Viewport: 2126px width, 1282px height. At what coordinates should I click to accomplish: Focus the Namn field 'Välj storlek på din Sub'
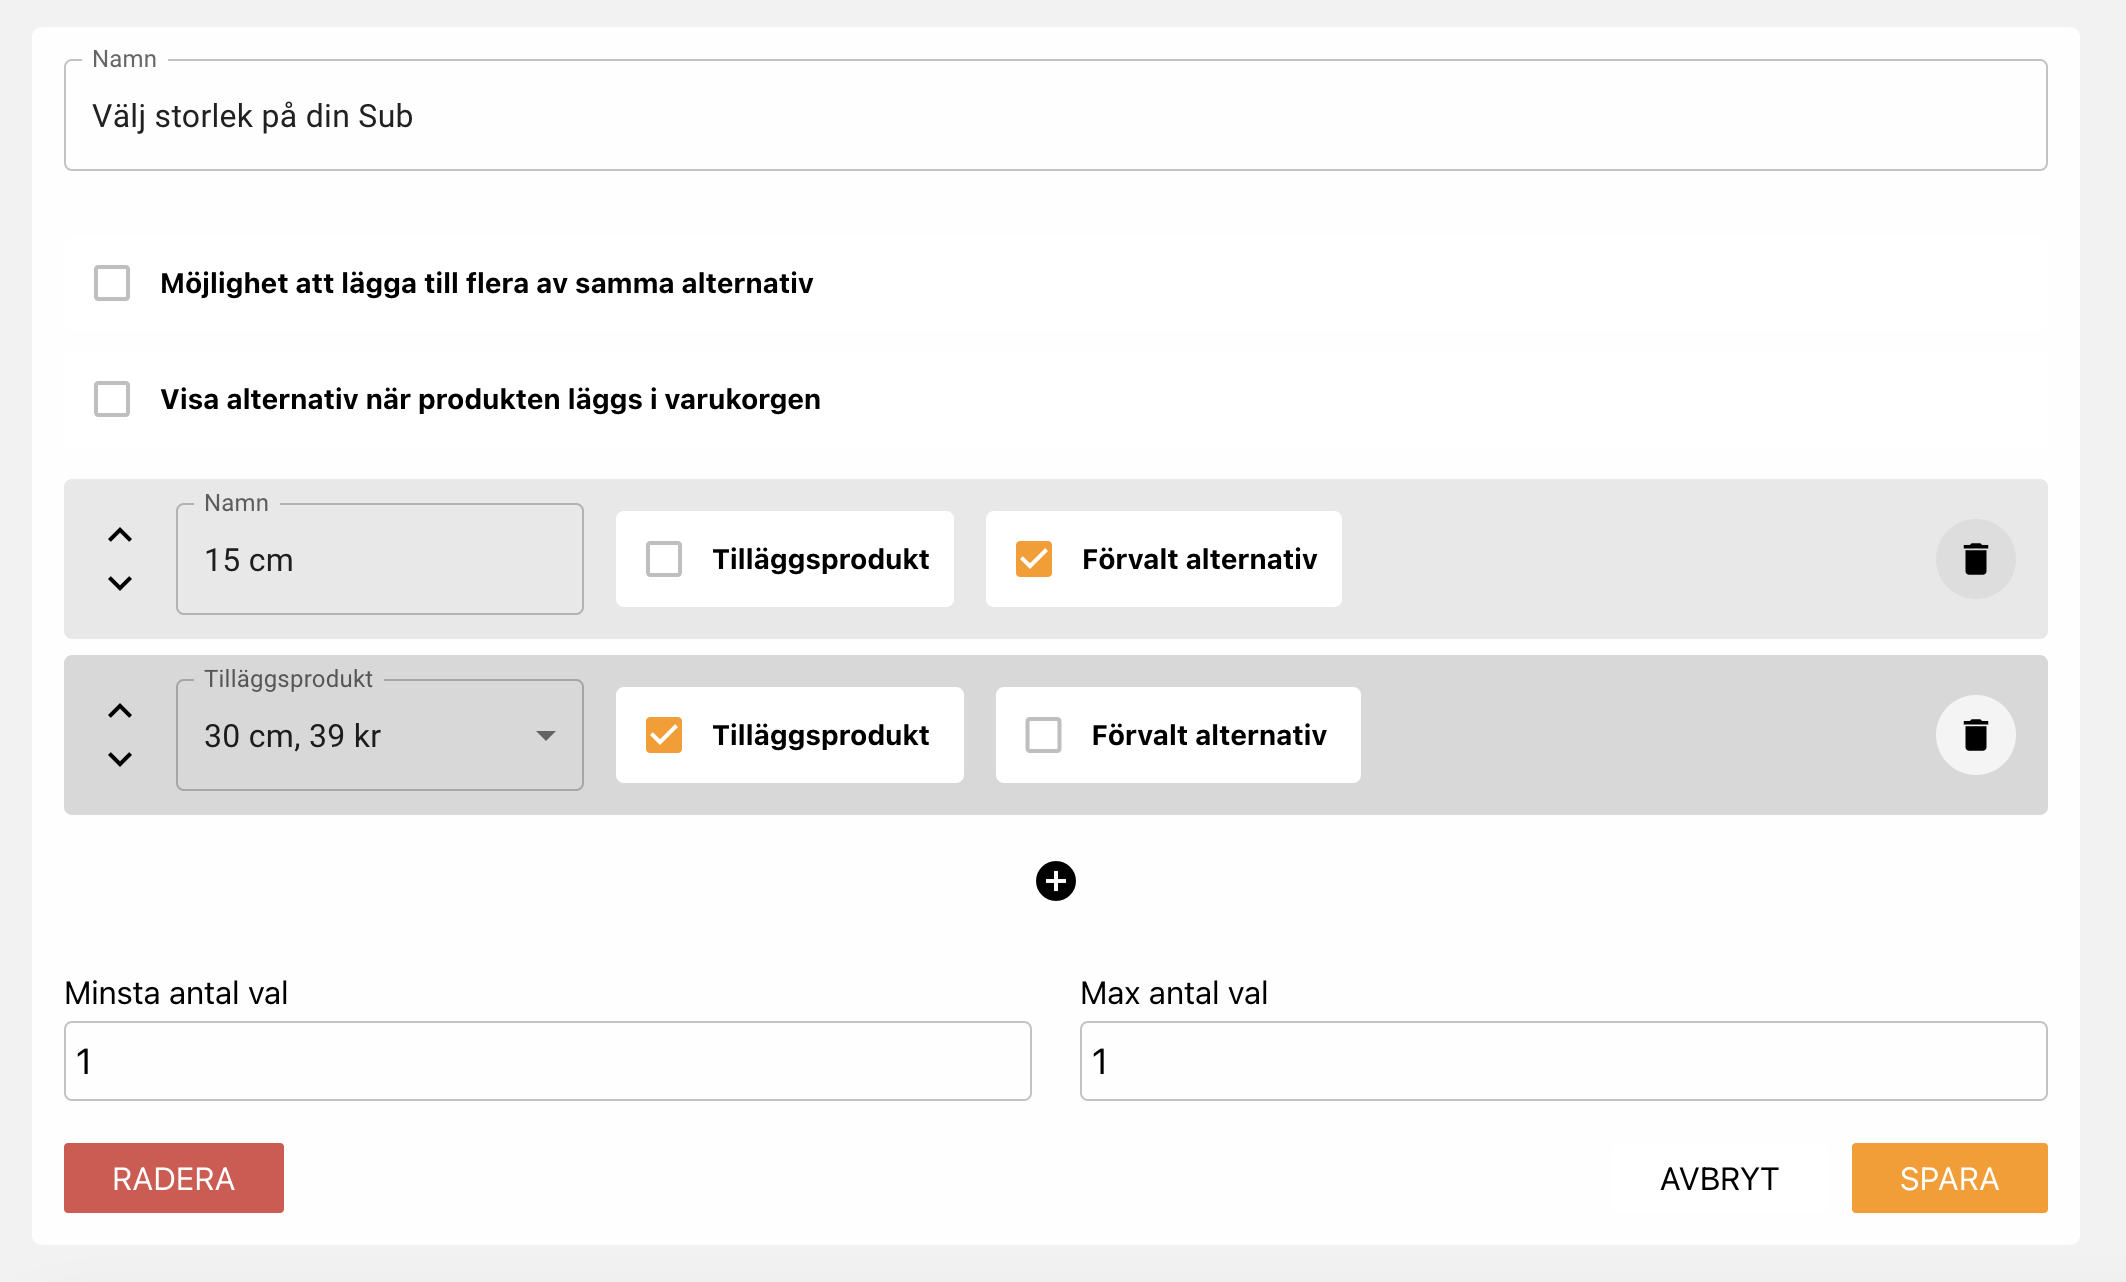pos(1056,115)
